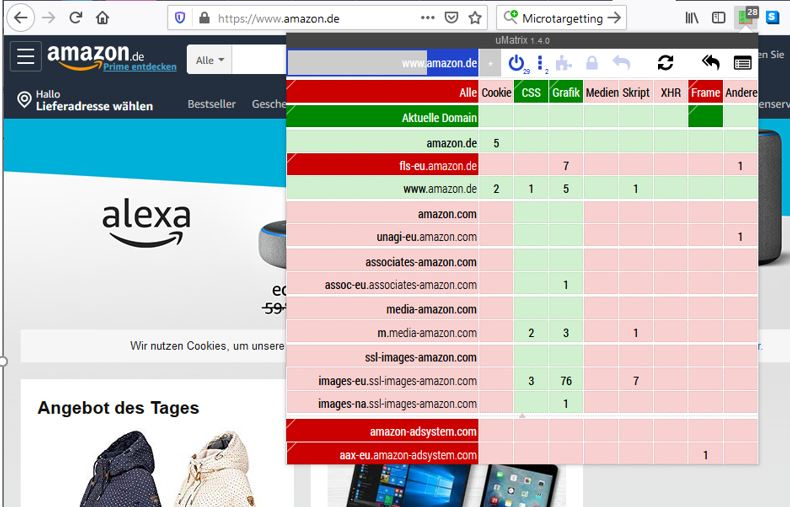The image size is (790, 507).
Task: Choose Lieferadresse wählen
Action: (x=94, y=106)
